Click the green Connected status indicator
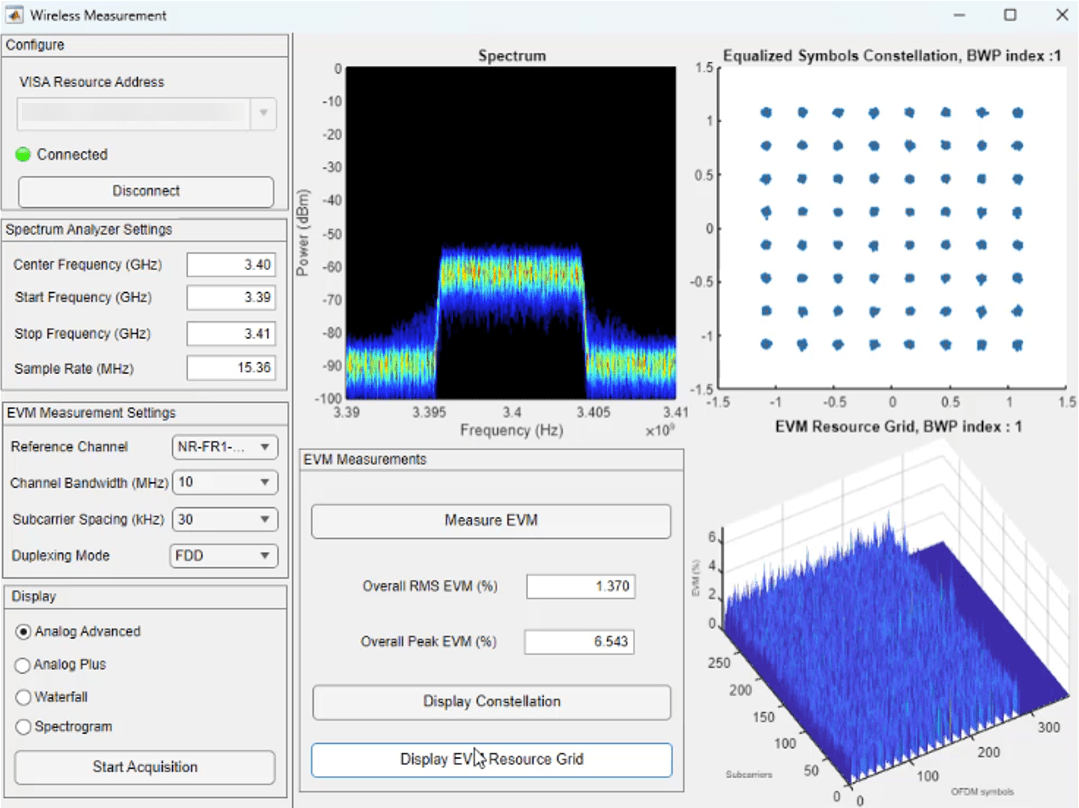The width and height of the screenshot is (1079, 808). [x=22, y=154]
